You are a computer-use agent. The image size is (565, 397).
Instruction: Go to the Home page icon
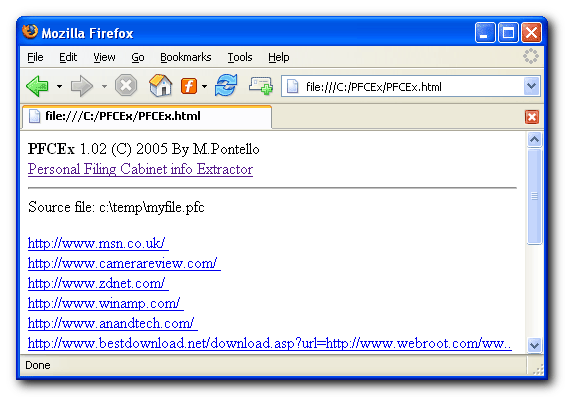point(160,85)
